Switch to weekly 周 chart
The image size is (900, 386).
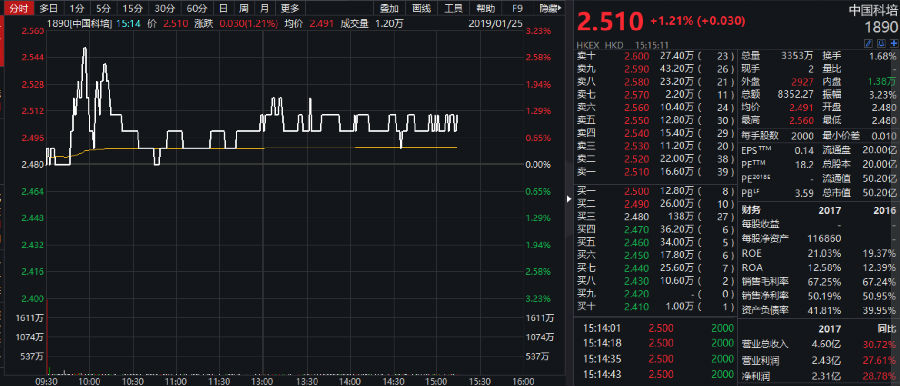tap(243, 8)
